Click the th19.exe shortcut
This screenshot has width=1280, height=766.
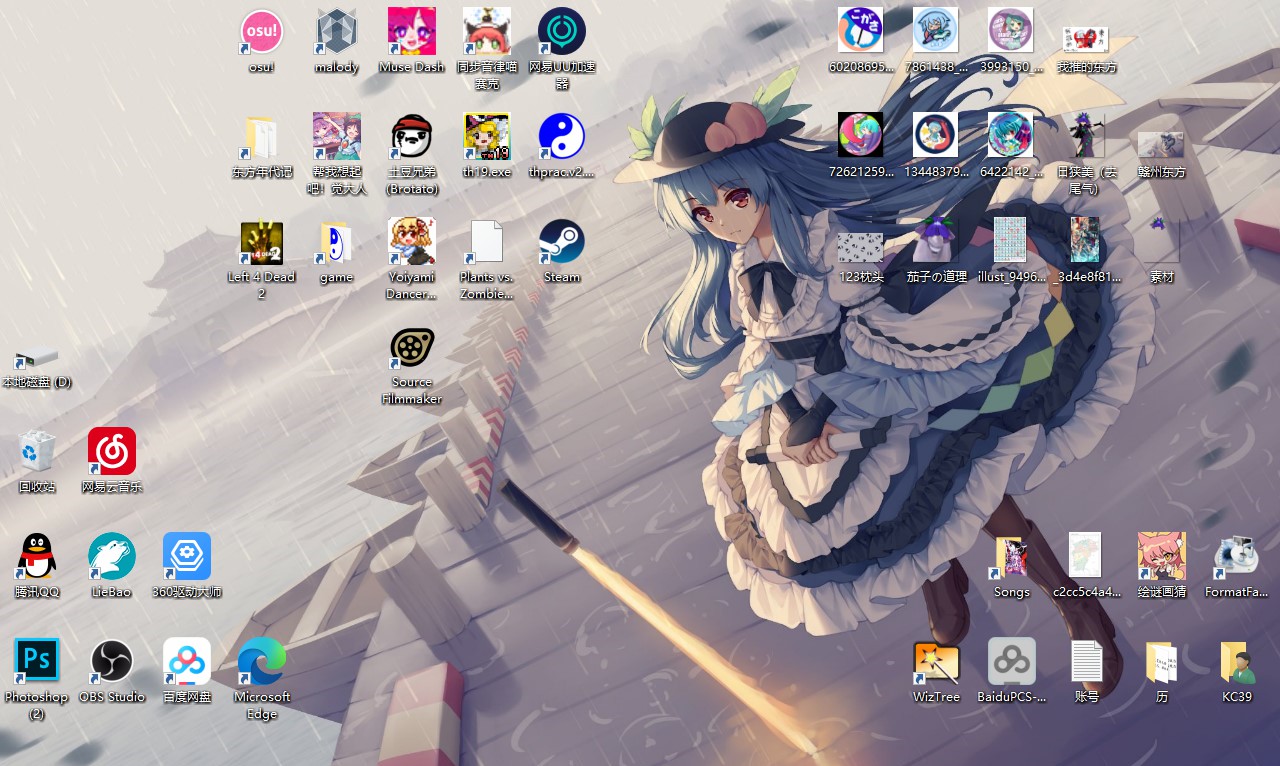click(486, 137)
